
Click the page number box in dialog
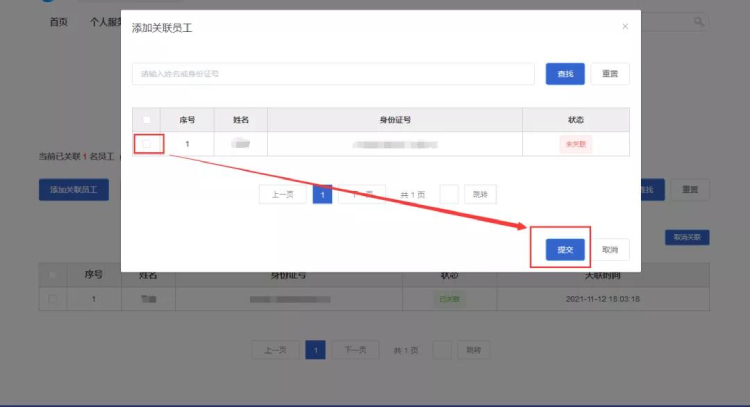tap(449, 194)
